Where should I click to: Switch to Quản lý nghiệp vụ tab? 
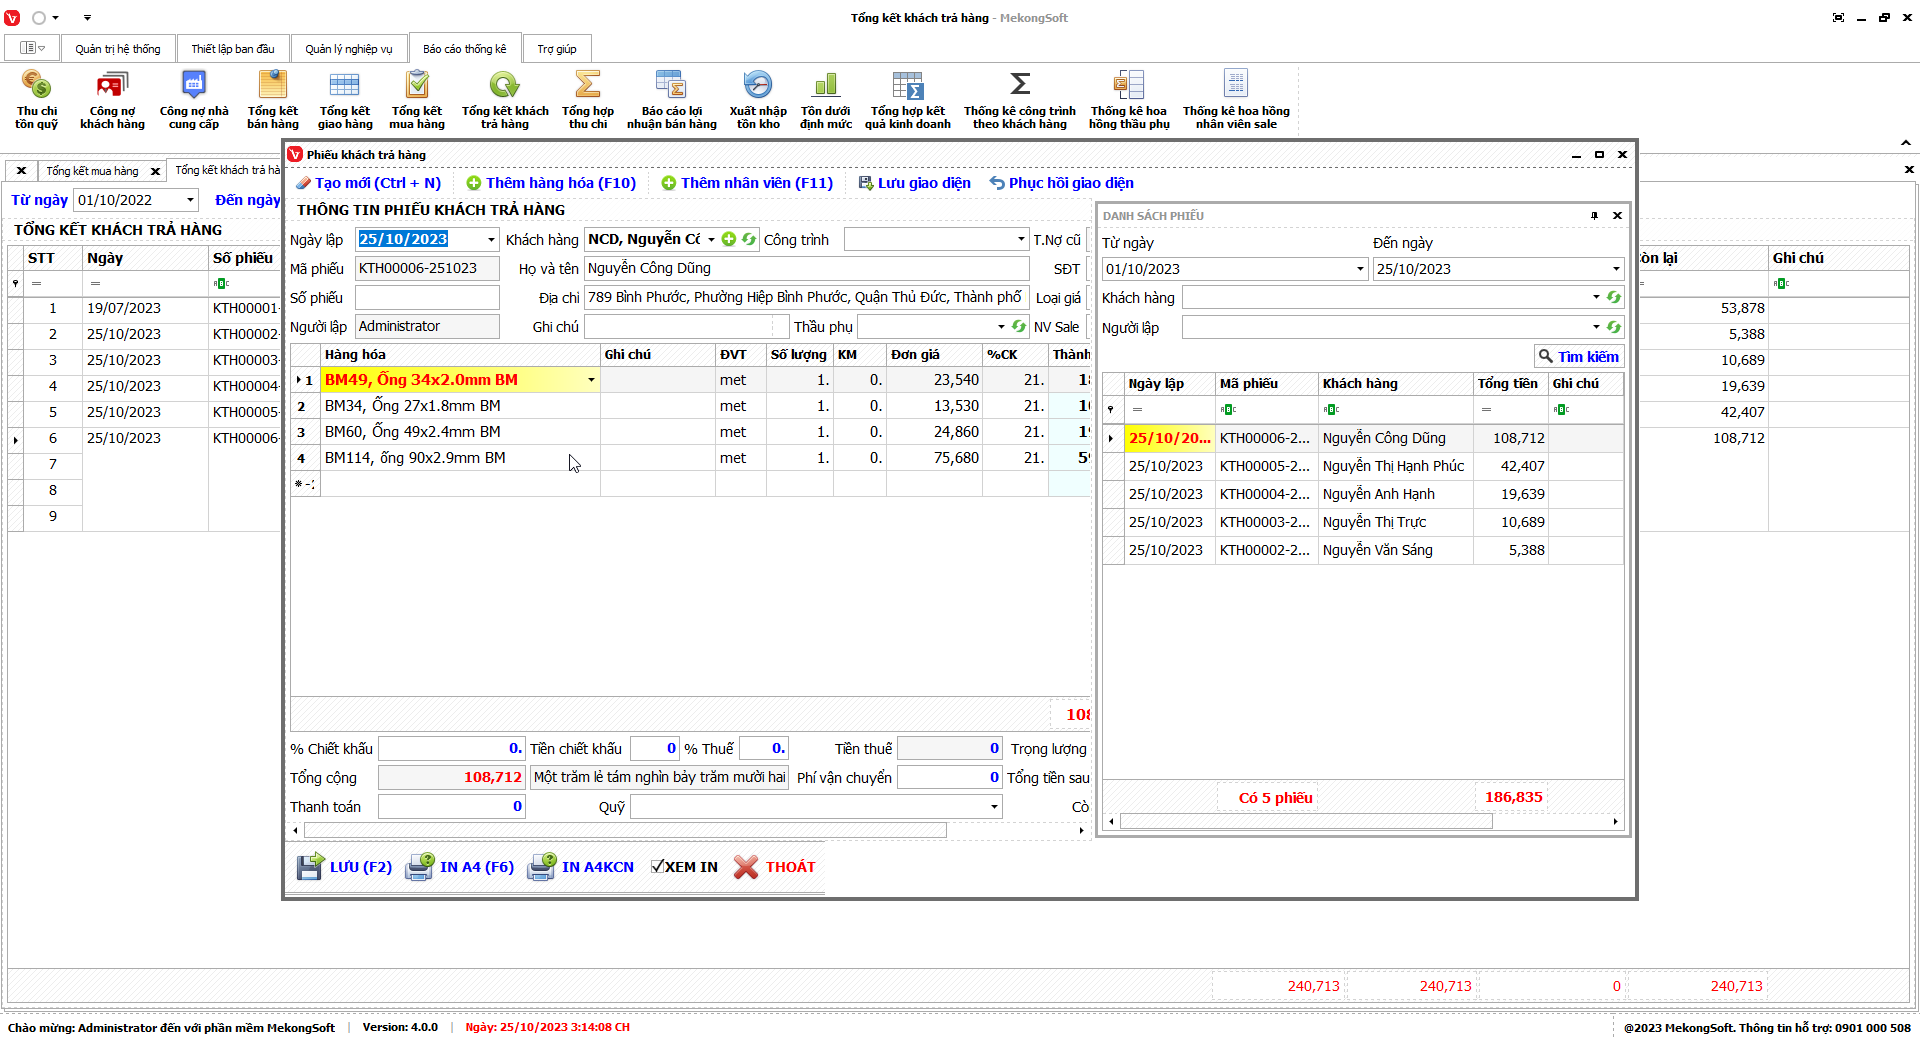coord(348,49)
